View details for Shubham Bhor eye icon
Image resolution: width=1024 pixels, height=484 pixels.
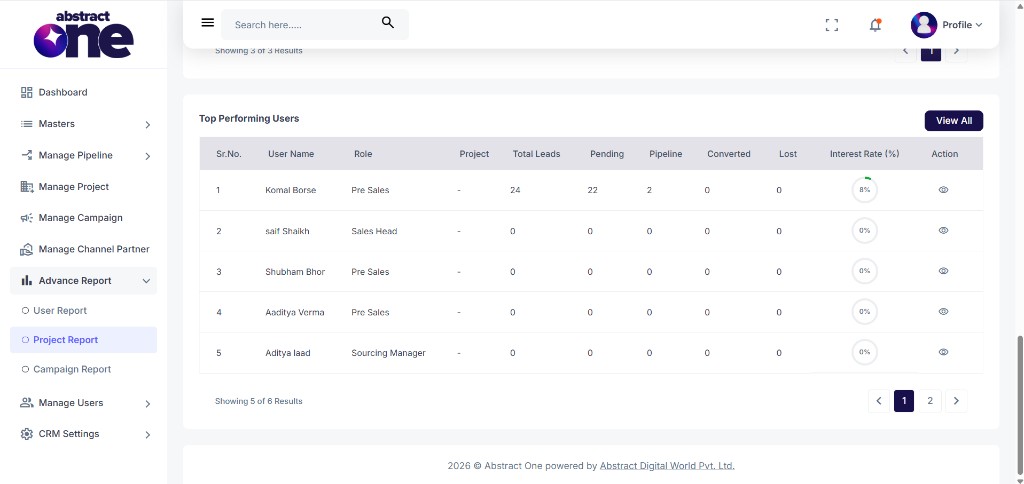[943, 271]
